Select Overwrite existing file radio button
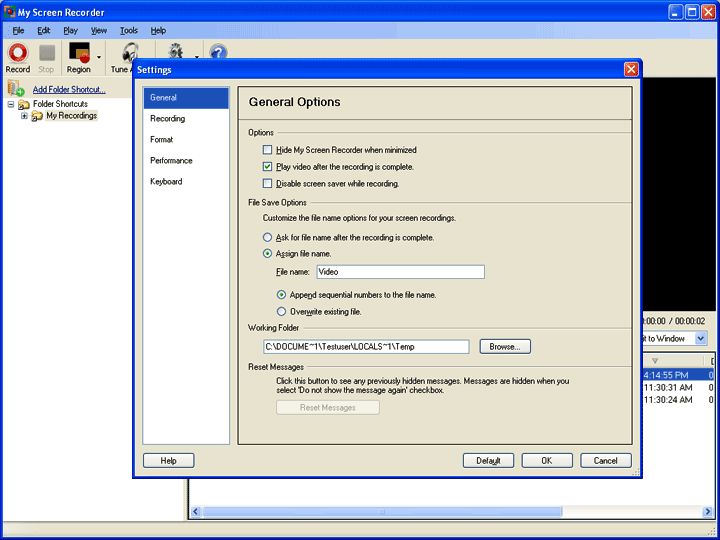Viewport: 720px width, 540px height. tap(282, 312)
